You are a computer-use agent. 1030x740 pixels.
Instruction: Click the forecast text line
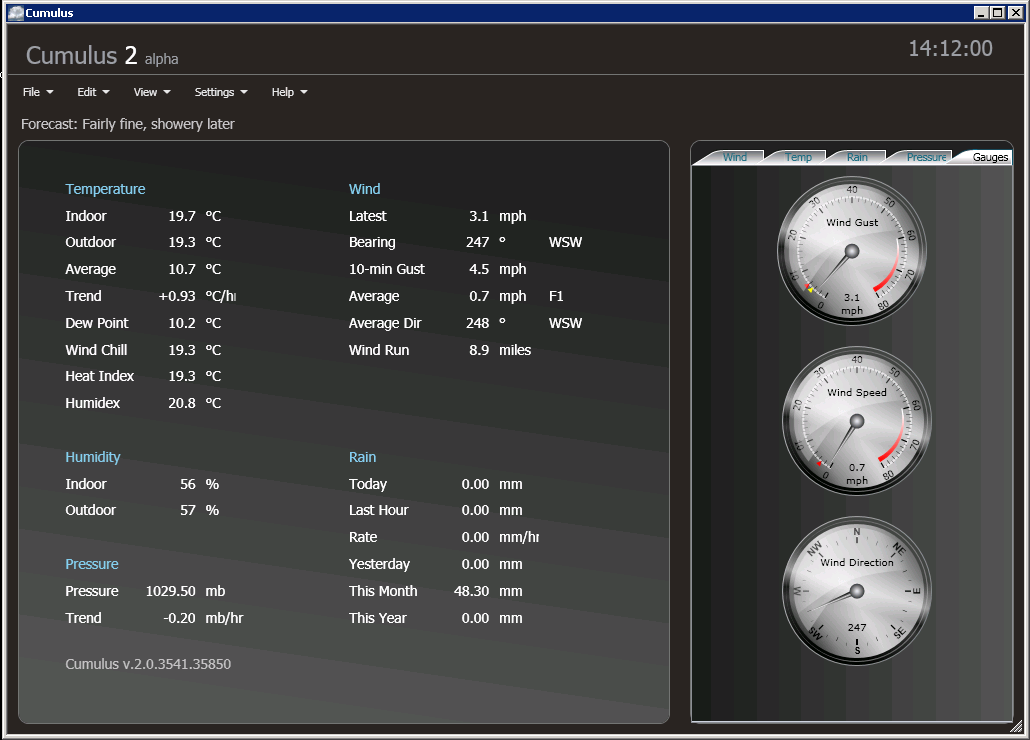tap(128, 124)
